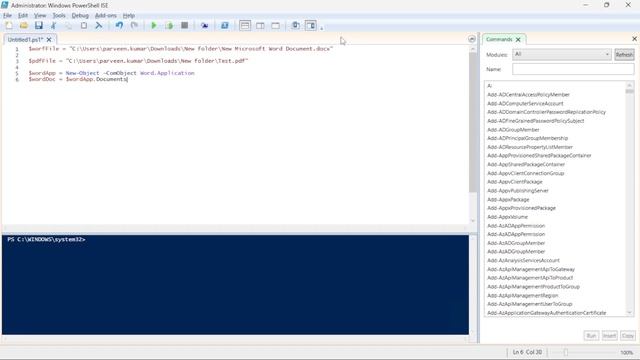This screenshot has width=640, height=360.
Task: Click the Insert button
Action: (609, 336)
